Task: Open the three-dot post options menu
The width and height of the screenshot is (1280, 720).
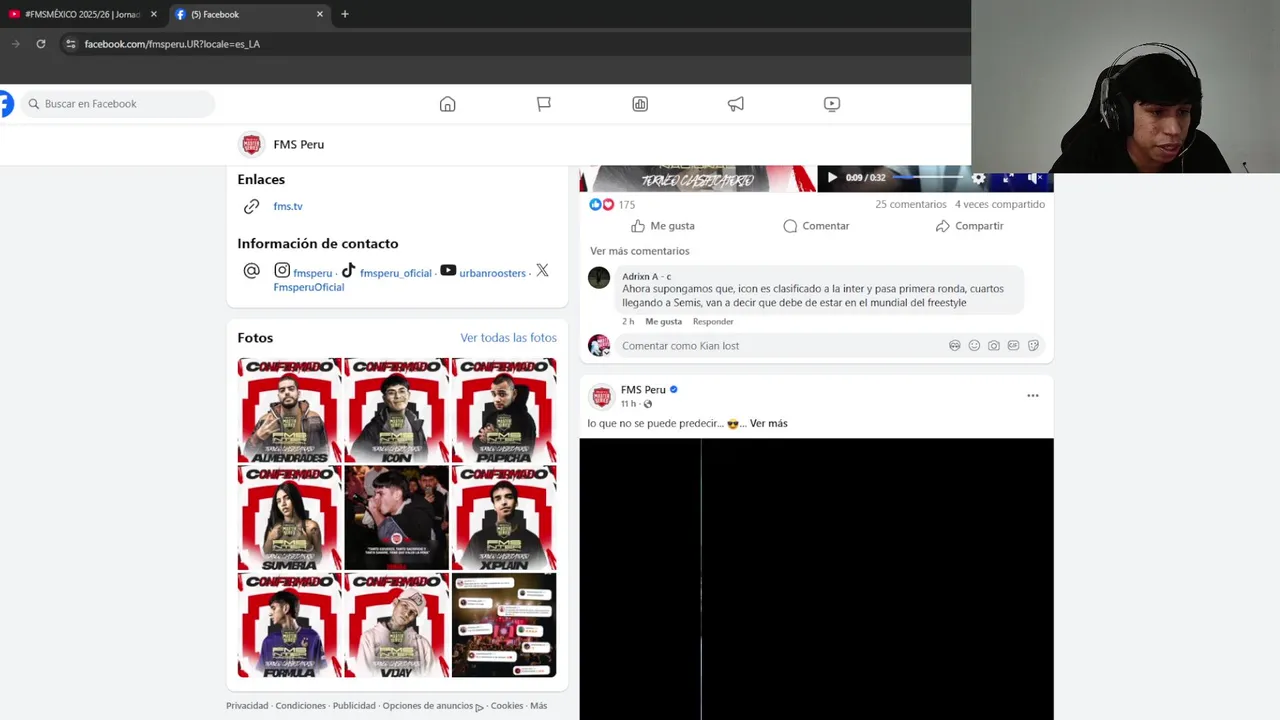Action: 1033,396
